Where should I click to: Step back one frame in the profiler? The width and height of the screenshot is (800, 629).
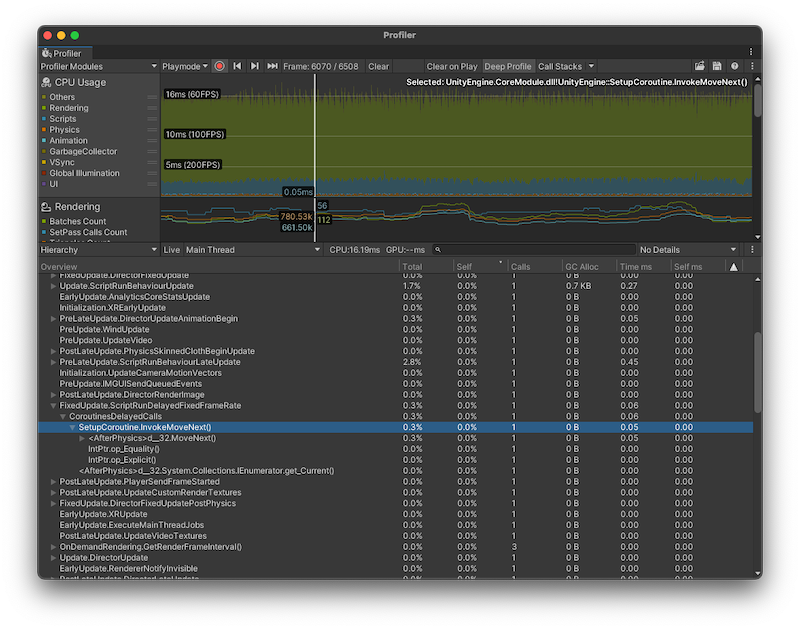(x=237, y=65)
